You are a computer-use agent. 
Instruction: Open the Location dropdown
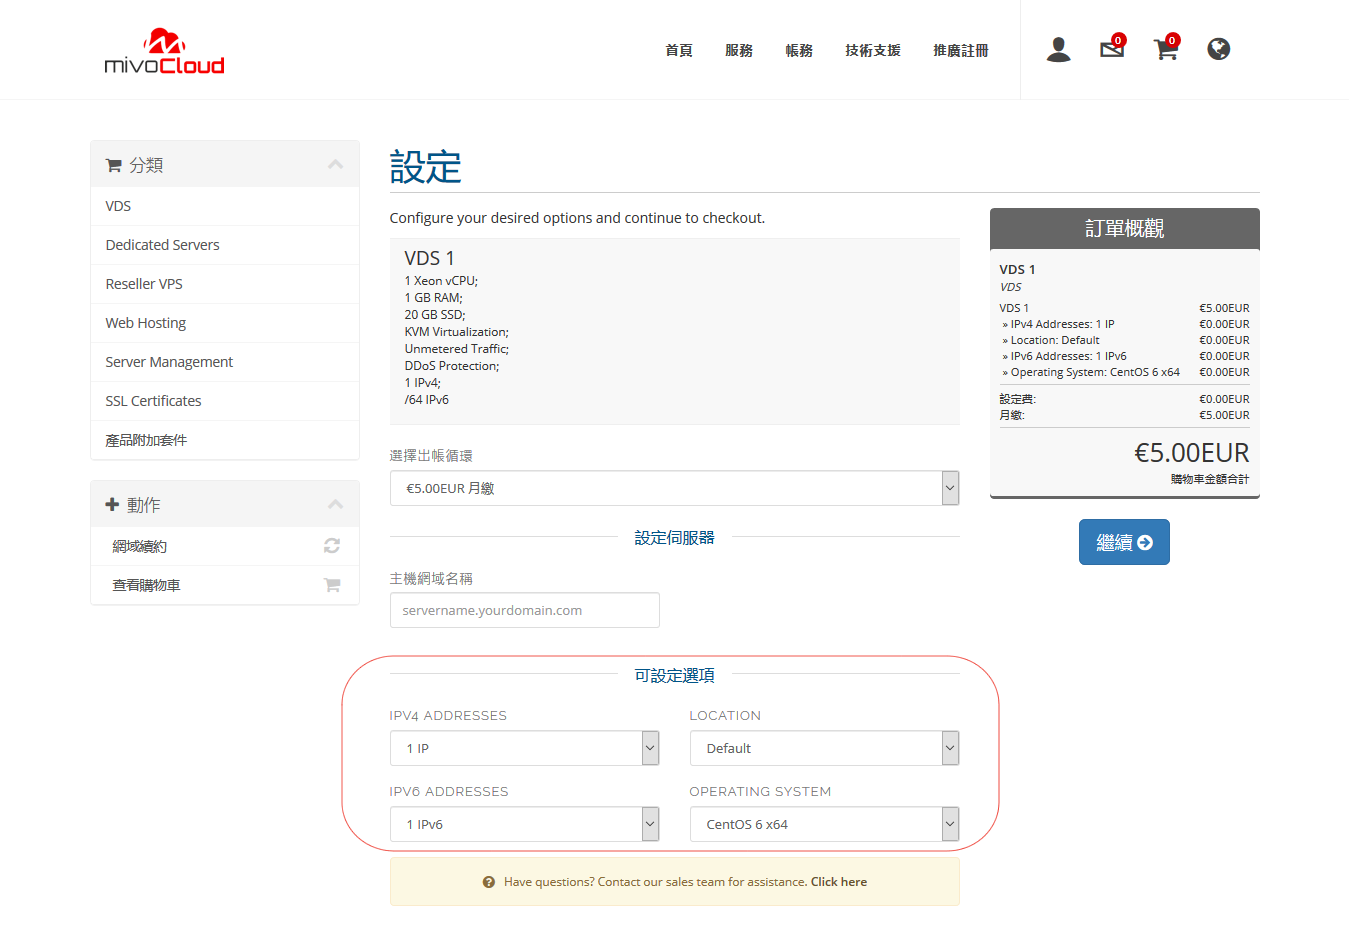coord(824,748)
